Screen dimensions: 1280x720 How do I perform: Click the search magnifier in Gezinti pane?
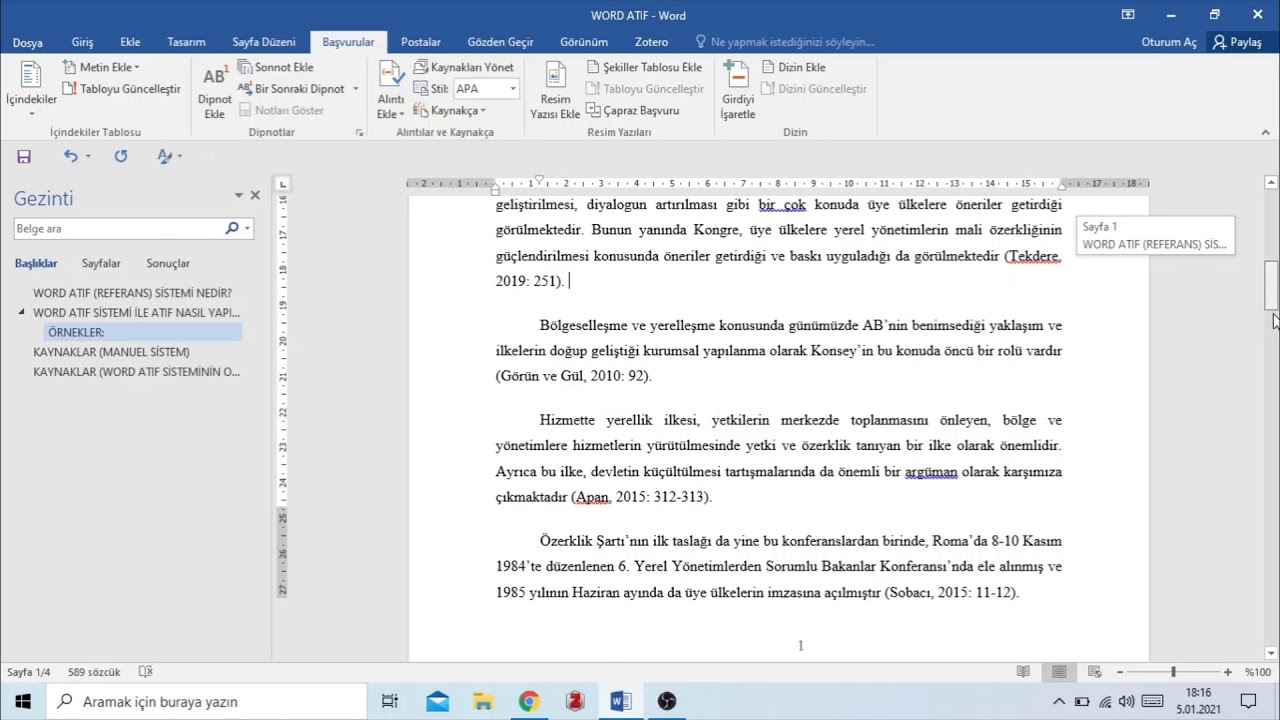(232, 228)
